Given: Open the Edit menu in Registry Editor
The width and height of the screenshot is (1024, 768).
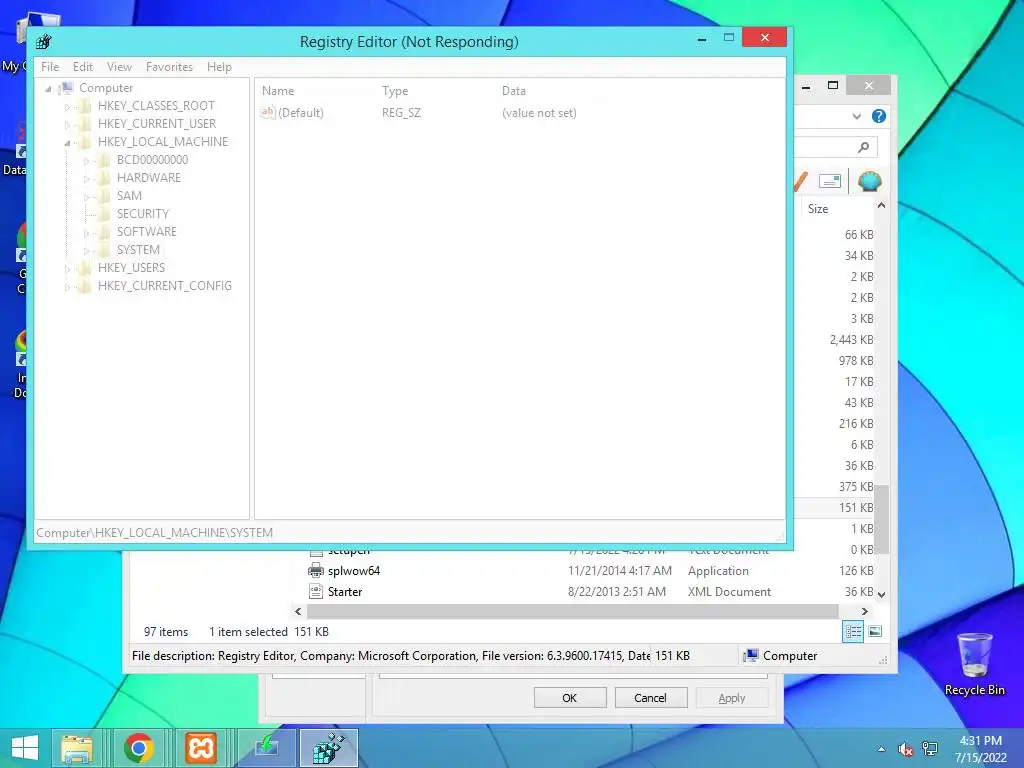Looking at the screenshot, I should point(83,67).
